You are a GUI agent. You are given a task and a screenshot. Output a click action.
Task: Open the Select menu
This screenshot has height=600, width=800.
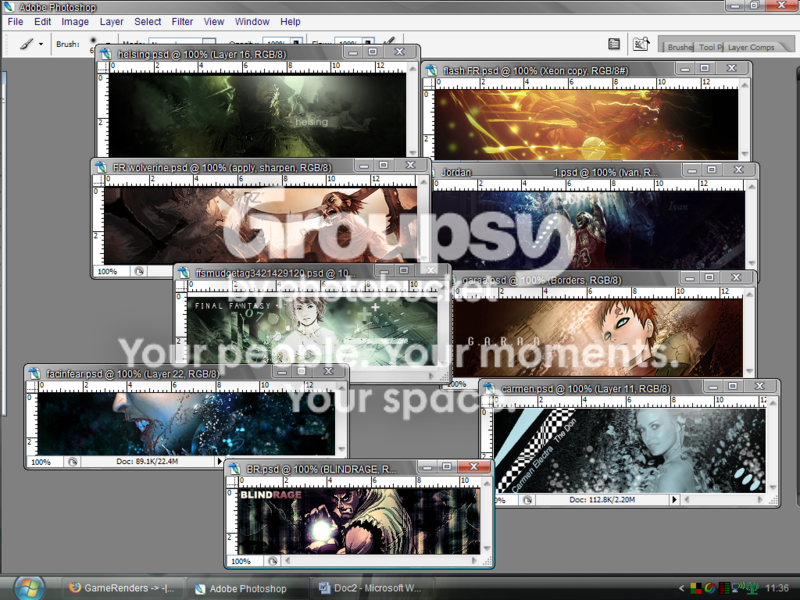(x=147, y=21)
